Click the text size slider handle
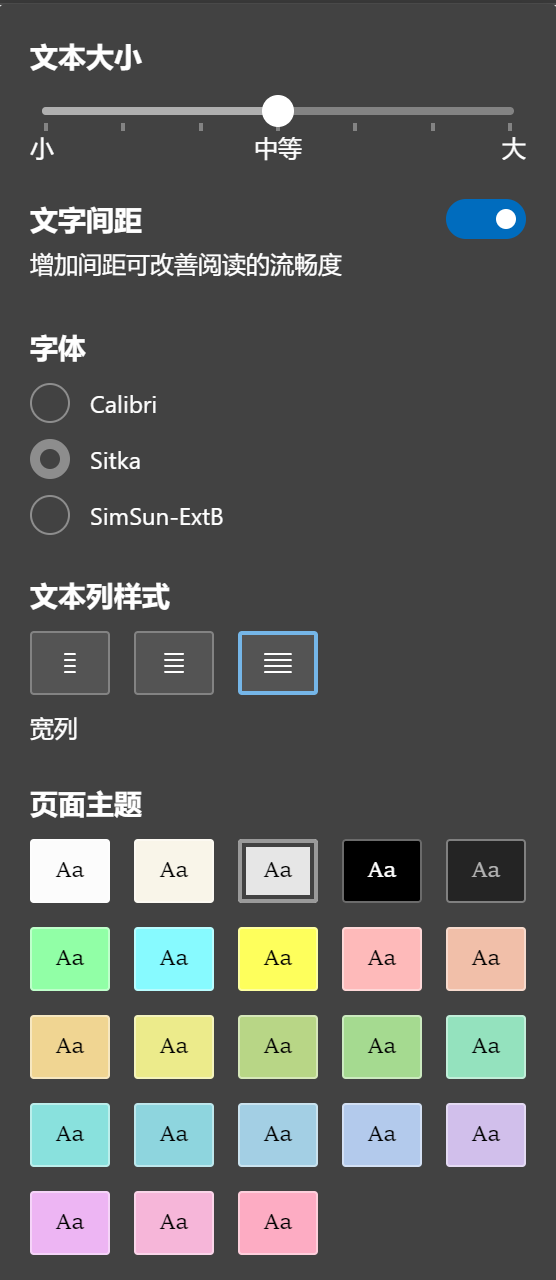556x1280 pixels. coord(277,110)
